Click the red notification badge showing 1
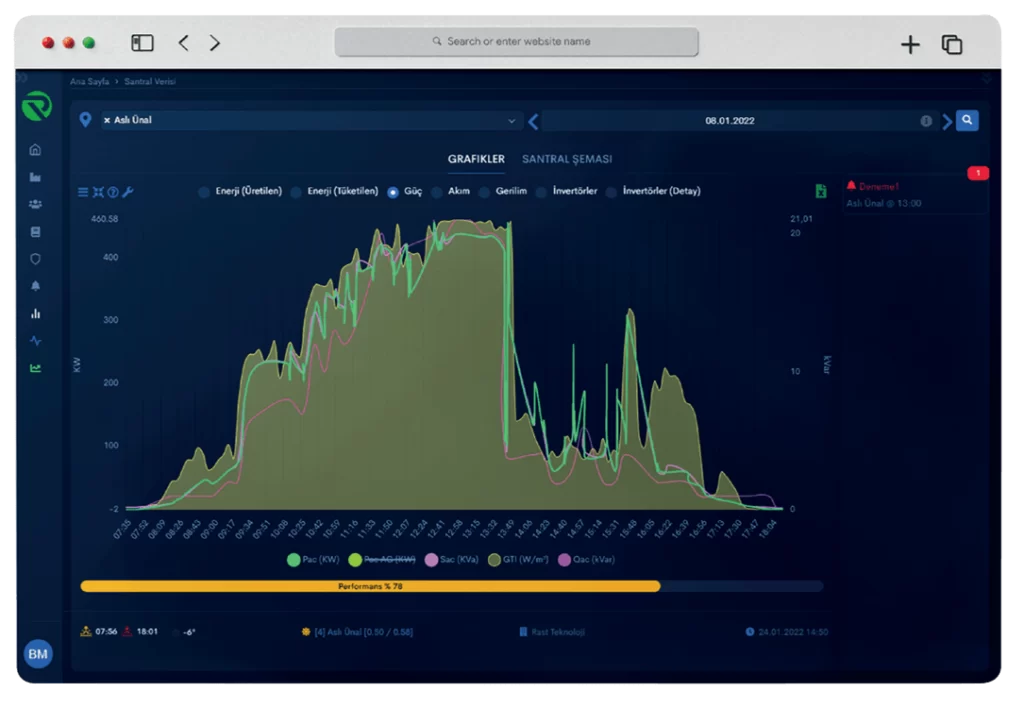The width and height of the screenshot is (1024, 708). coord(978,173)
